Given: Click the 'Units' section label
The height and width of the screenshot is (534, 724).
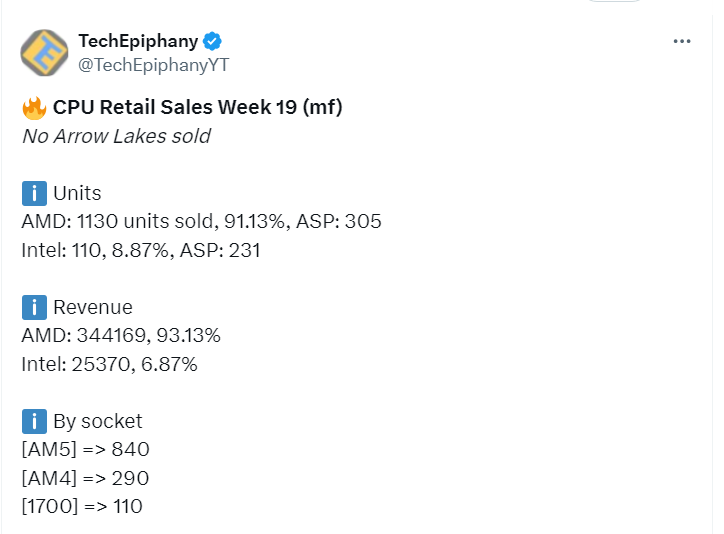Looking at the screenshot, I should (77, 193).
